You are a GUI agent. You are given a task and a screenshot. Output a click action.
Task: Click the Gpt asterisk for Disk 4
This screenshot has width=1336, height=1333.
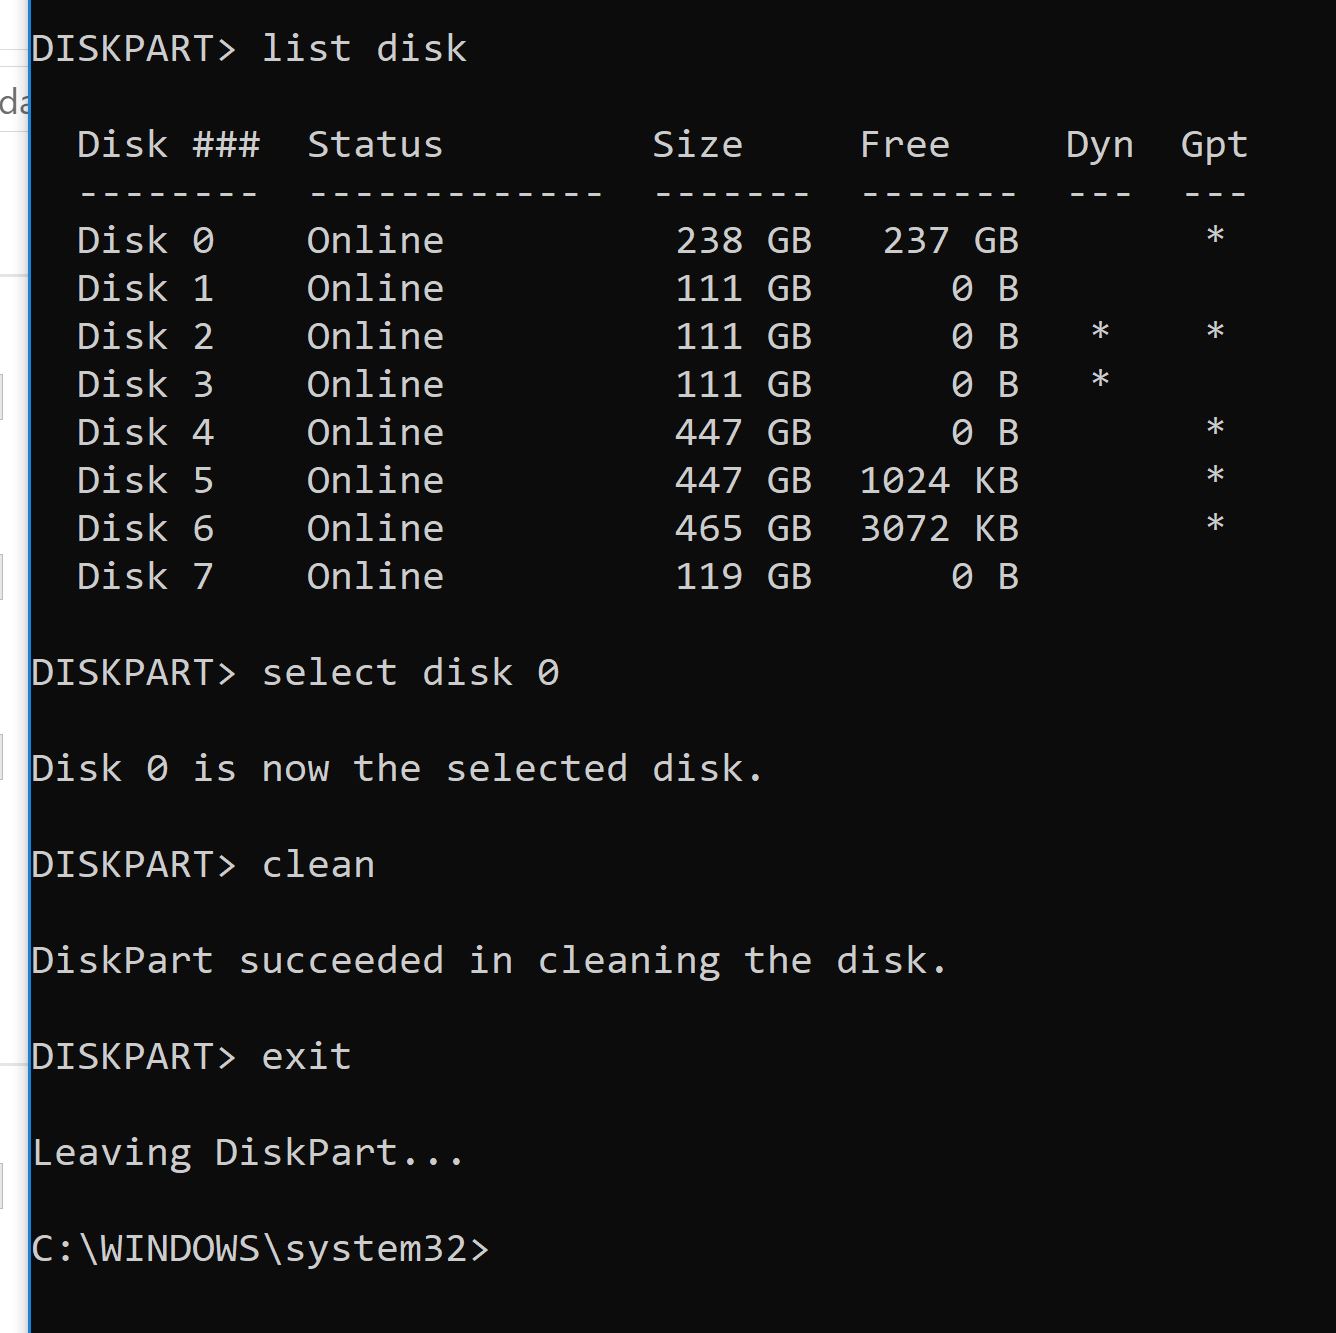1215,429
